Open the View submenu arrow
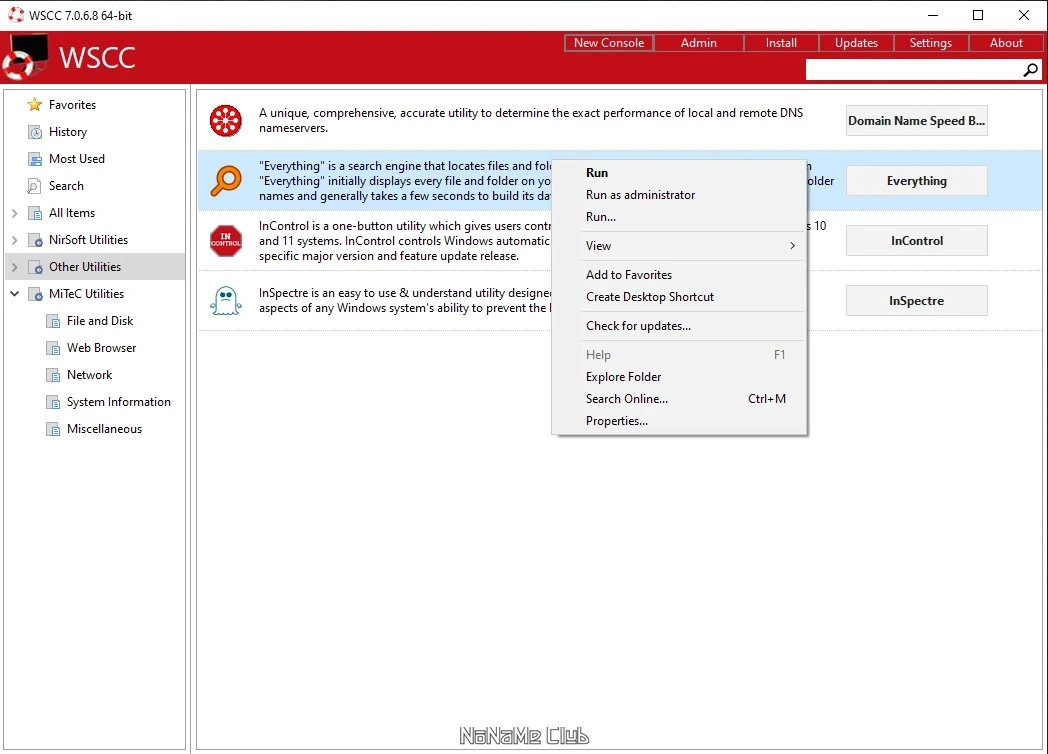The image size is (1048, 754). point(793,245)
